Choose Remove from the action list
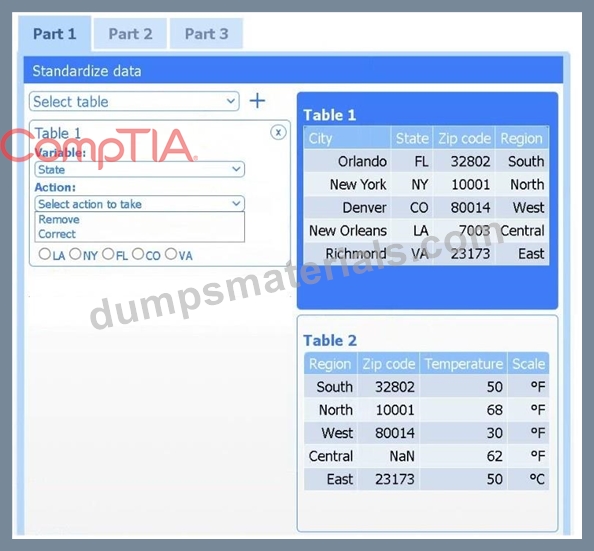The image size is (594, 551). (x=59, y=219)
